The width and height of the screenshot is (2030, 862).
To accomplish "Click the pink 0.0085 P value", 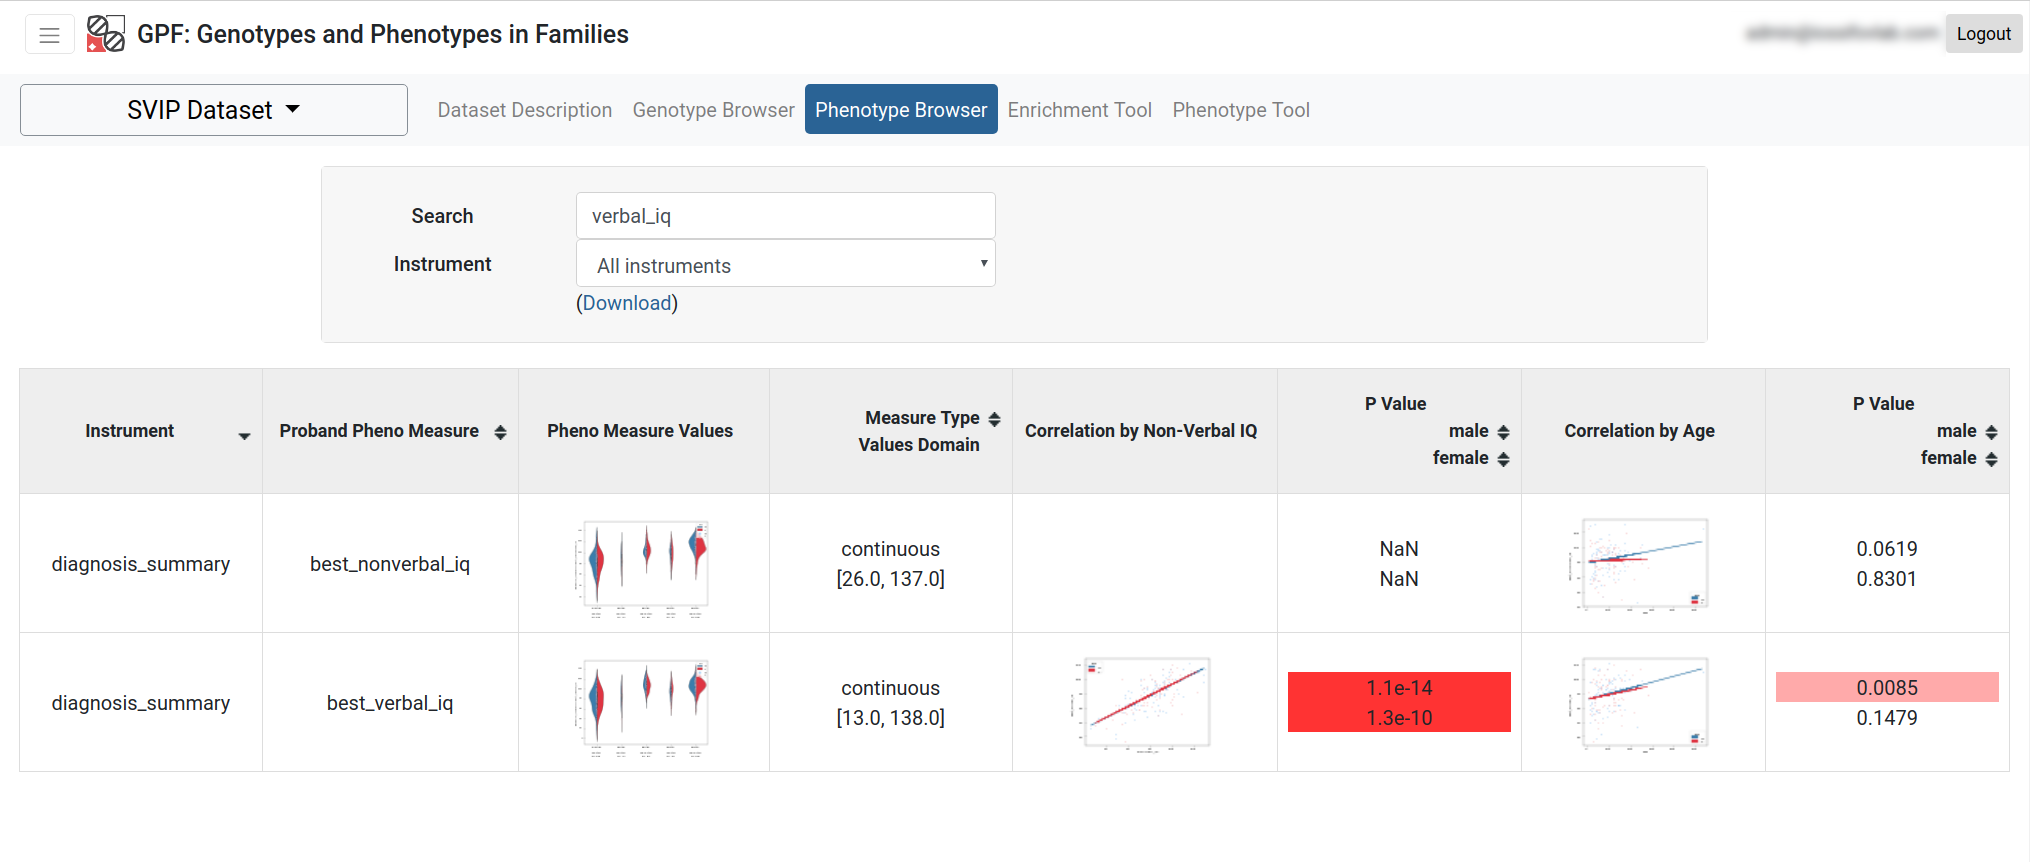I will 1887,687.
